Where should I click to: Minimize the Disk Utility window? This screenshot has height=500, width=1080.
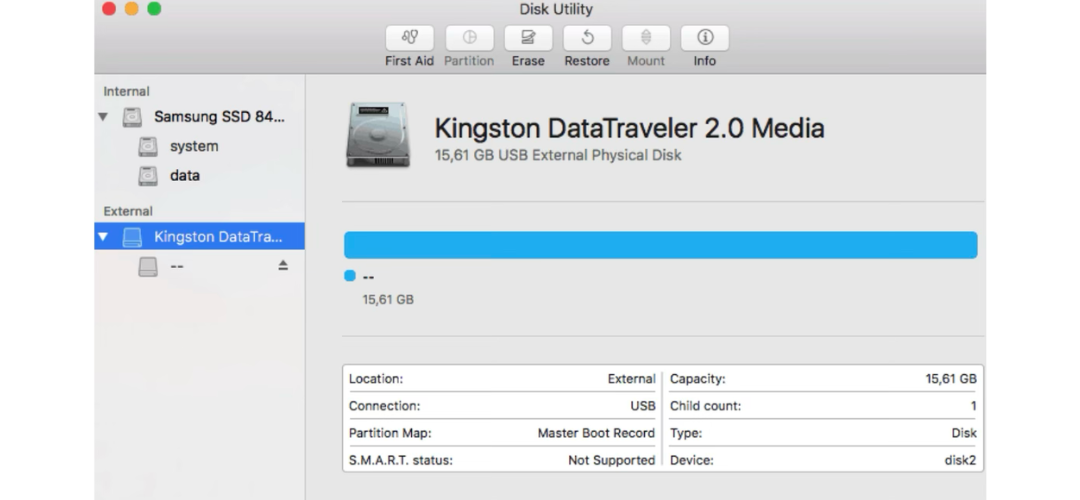point(131,9)
